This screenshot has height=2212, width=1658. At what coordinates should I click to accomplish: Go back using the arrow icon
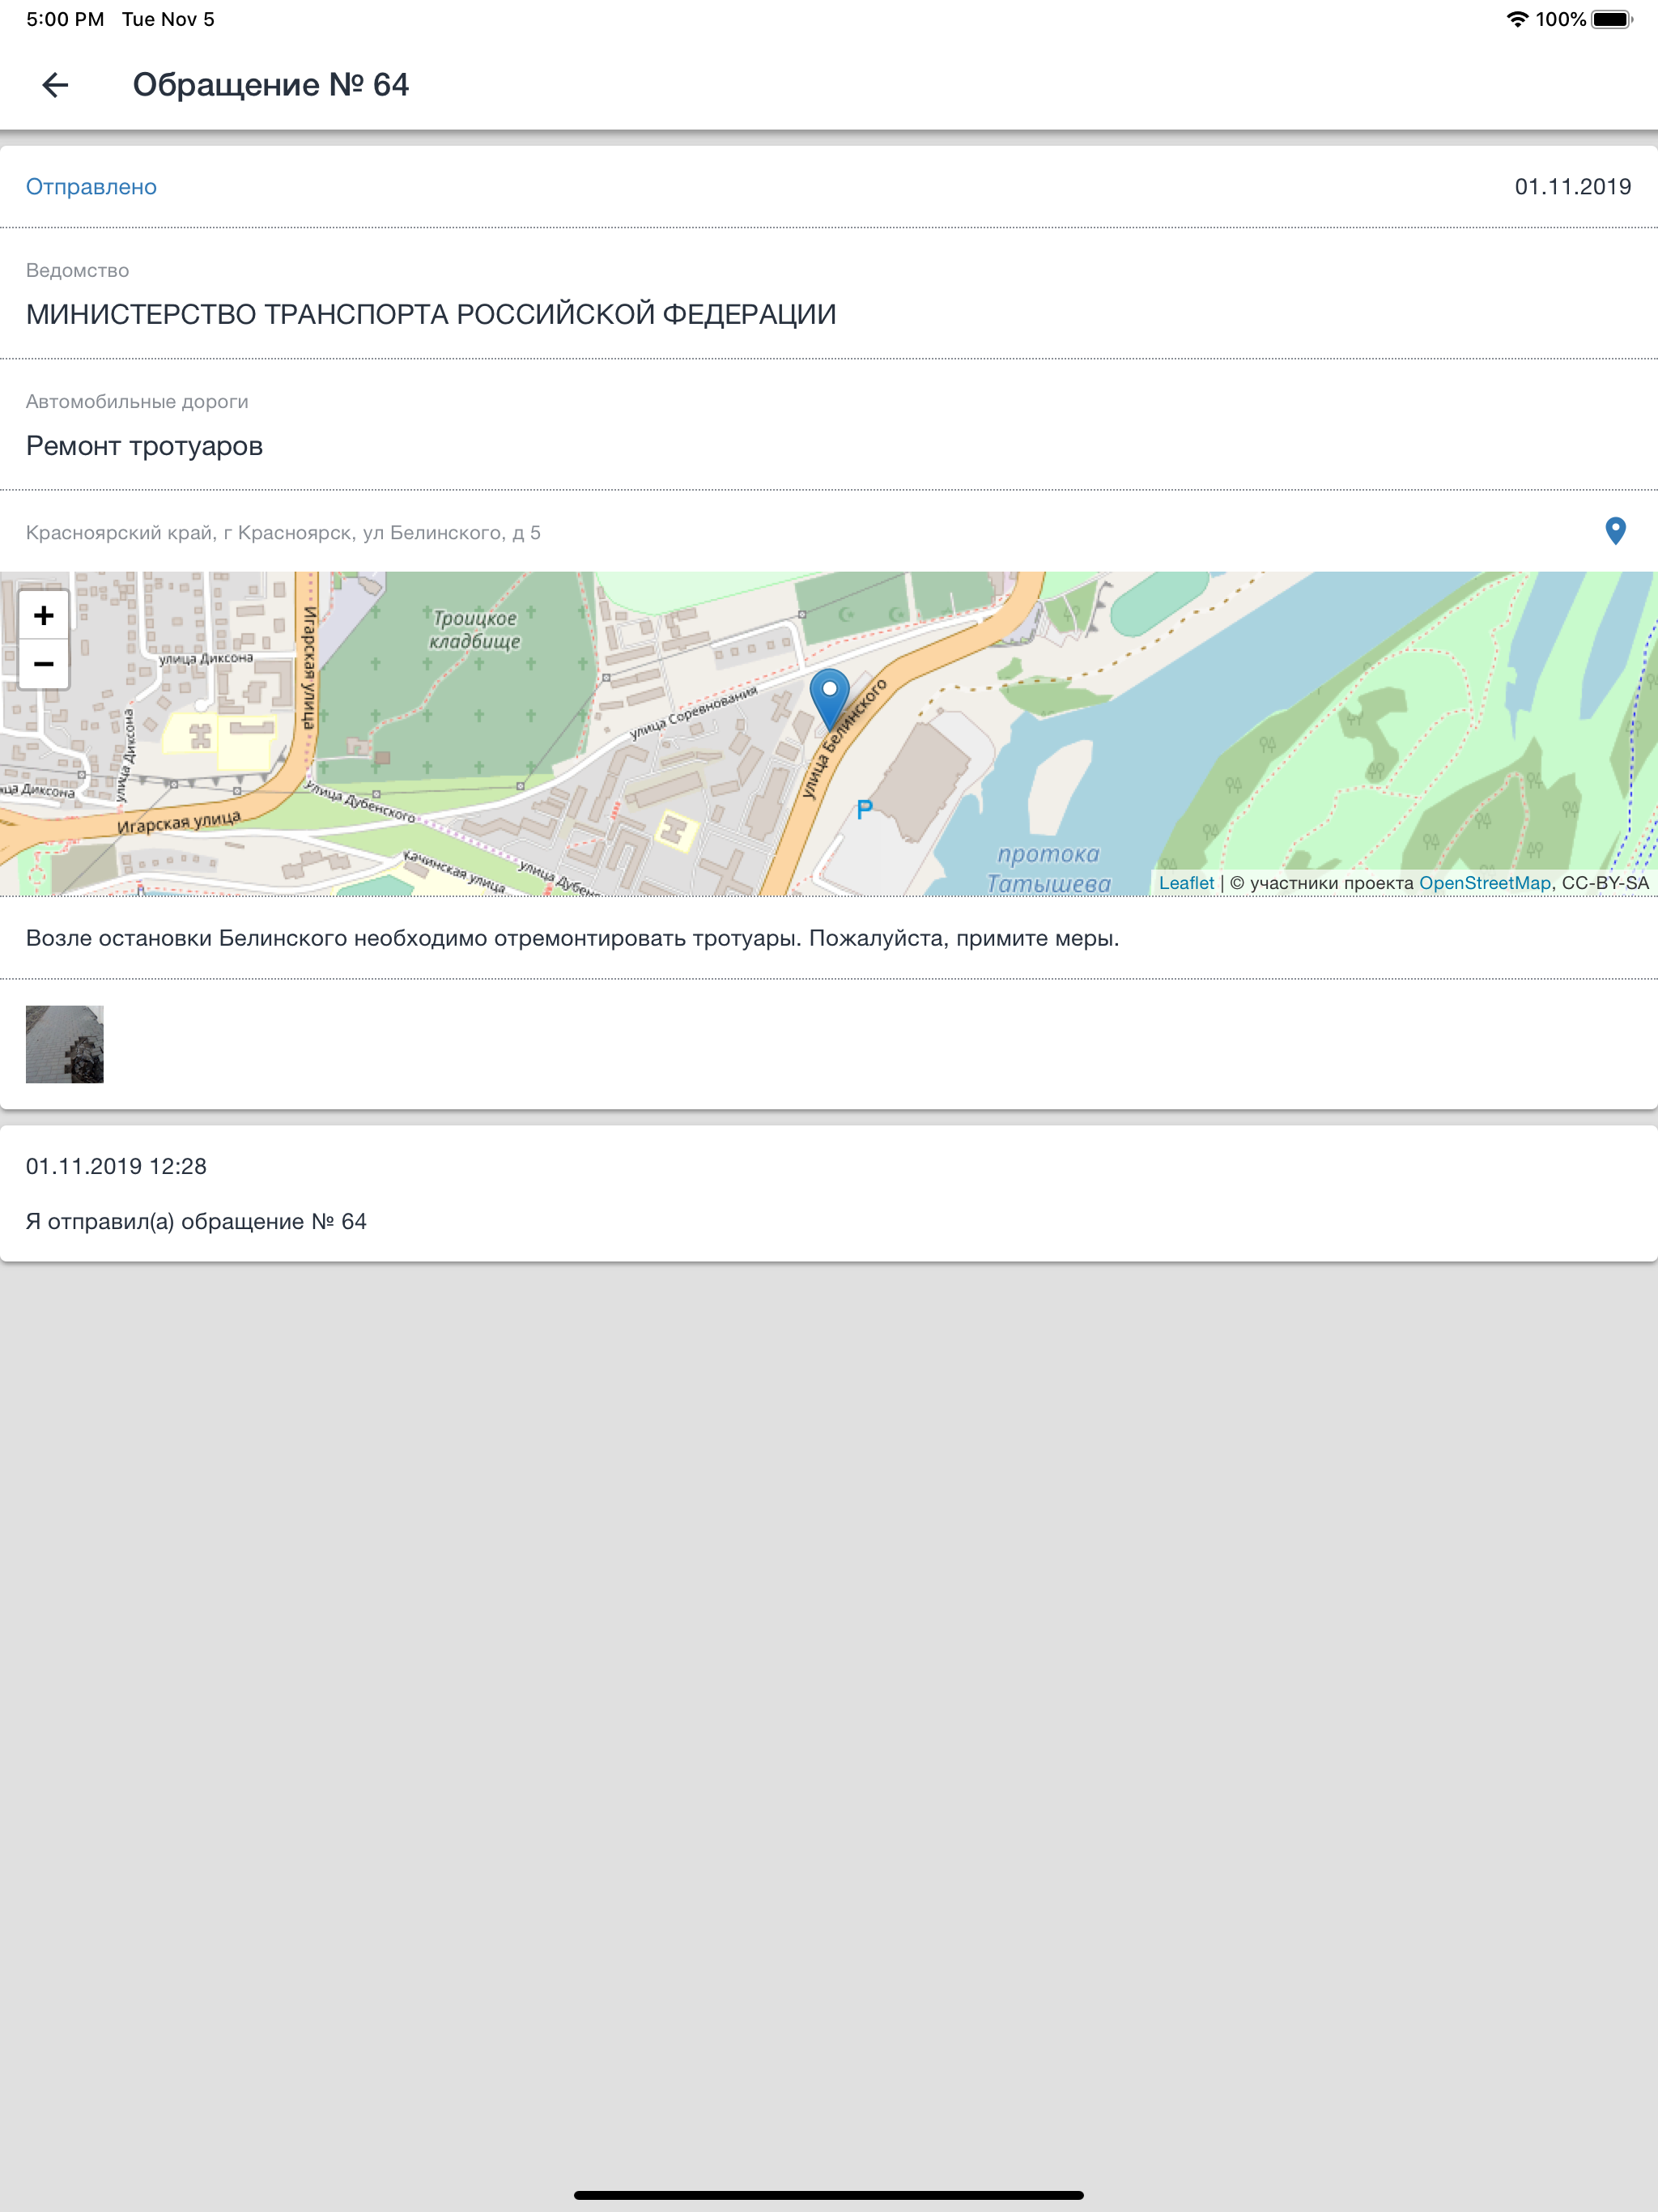pyautogui.click(x=55, y=85)
